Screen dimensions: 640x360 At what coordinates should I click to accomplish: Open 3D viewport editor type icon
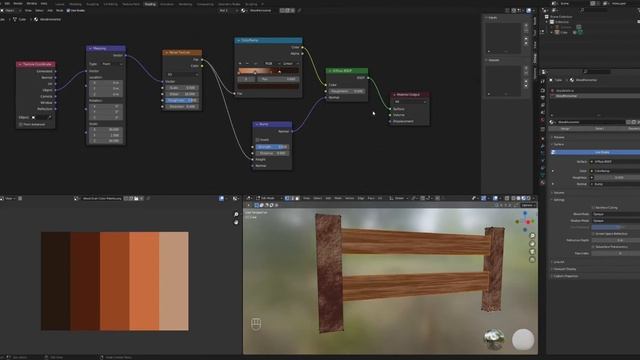[249, 198]
